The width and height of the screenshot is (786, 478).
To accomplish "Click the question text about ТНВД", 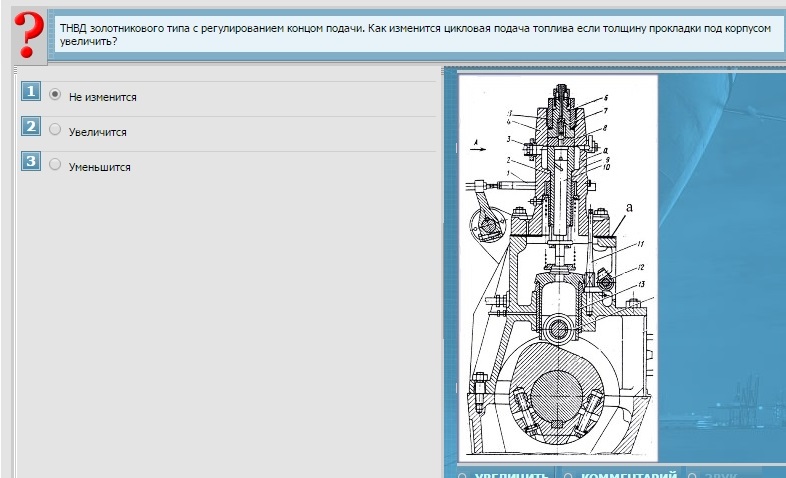I will (415, 35).
